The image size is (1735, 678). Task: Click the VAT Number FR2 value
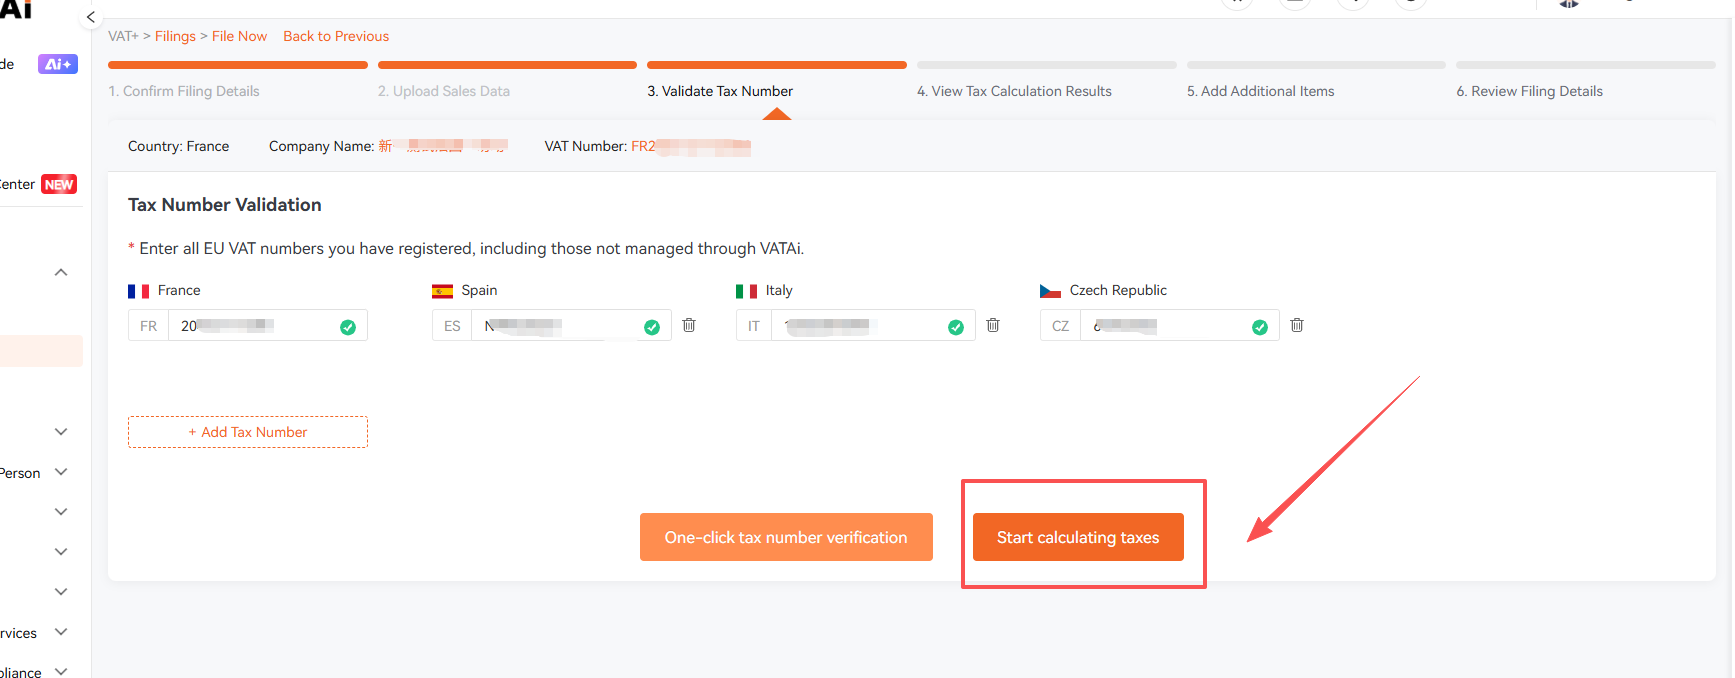[x=691, y=146]
